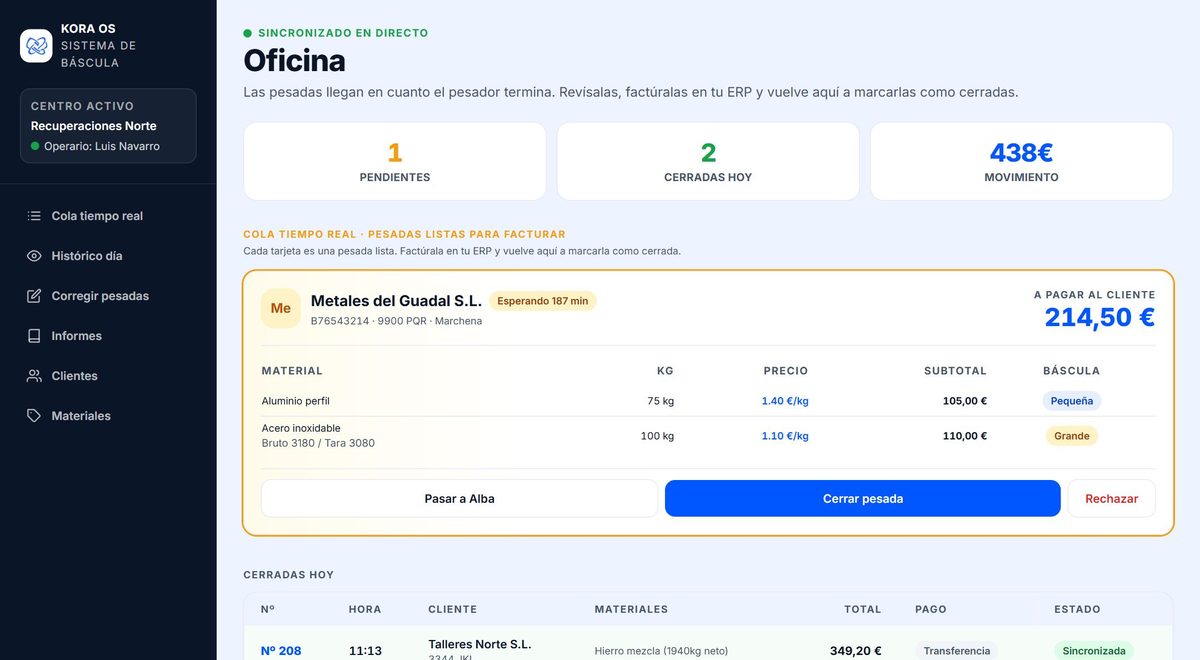
Task: Click the Cerradas hoy stat card
Action: coord(708,162)
